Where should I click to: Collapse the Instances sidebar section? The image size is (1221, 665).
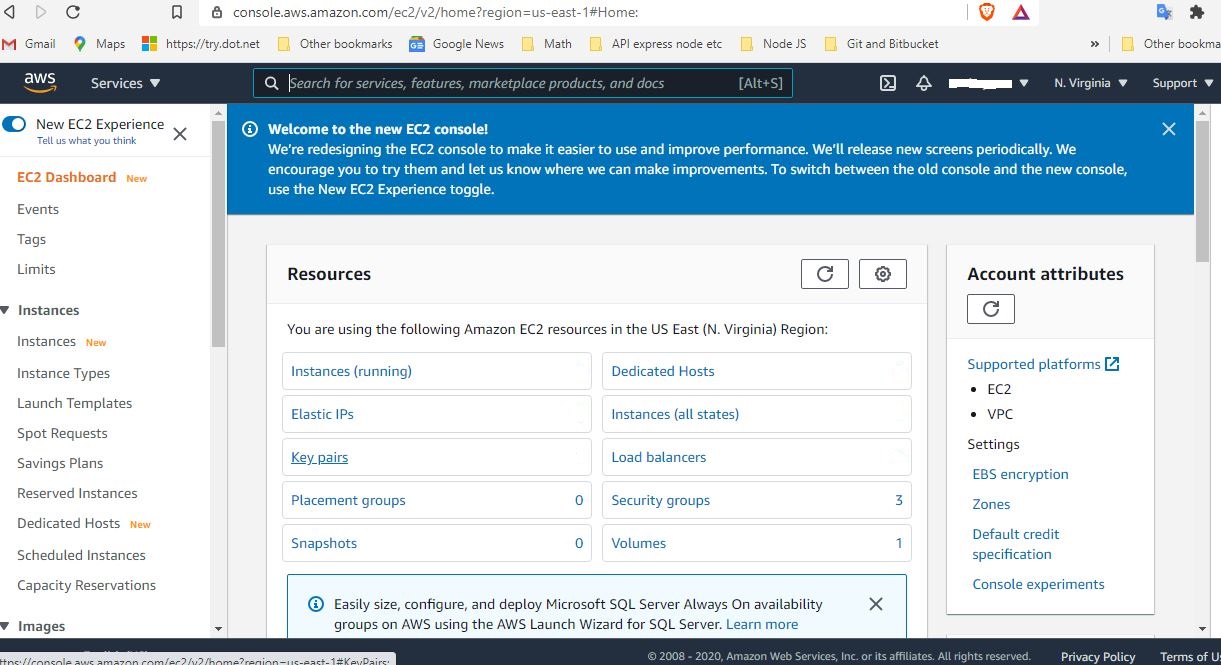(x=6, y=310)
